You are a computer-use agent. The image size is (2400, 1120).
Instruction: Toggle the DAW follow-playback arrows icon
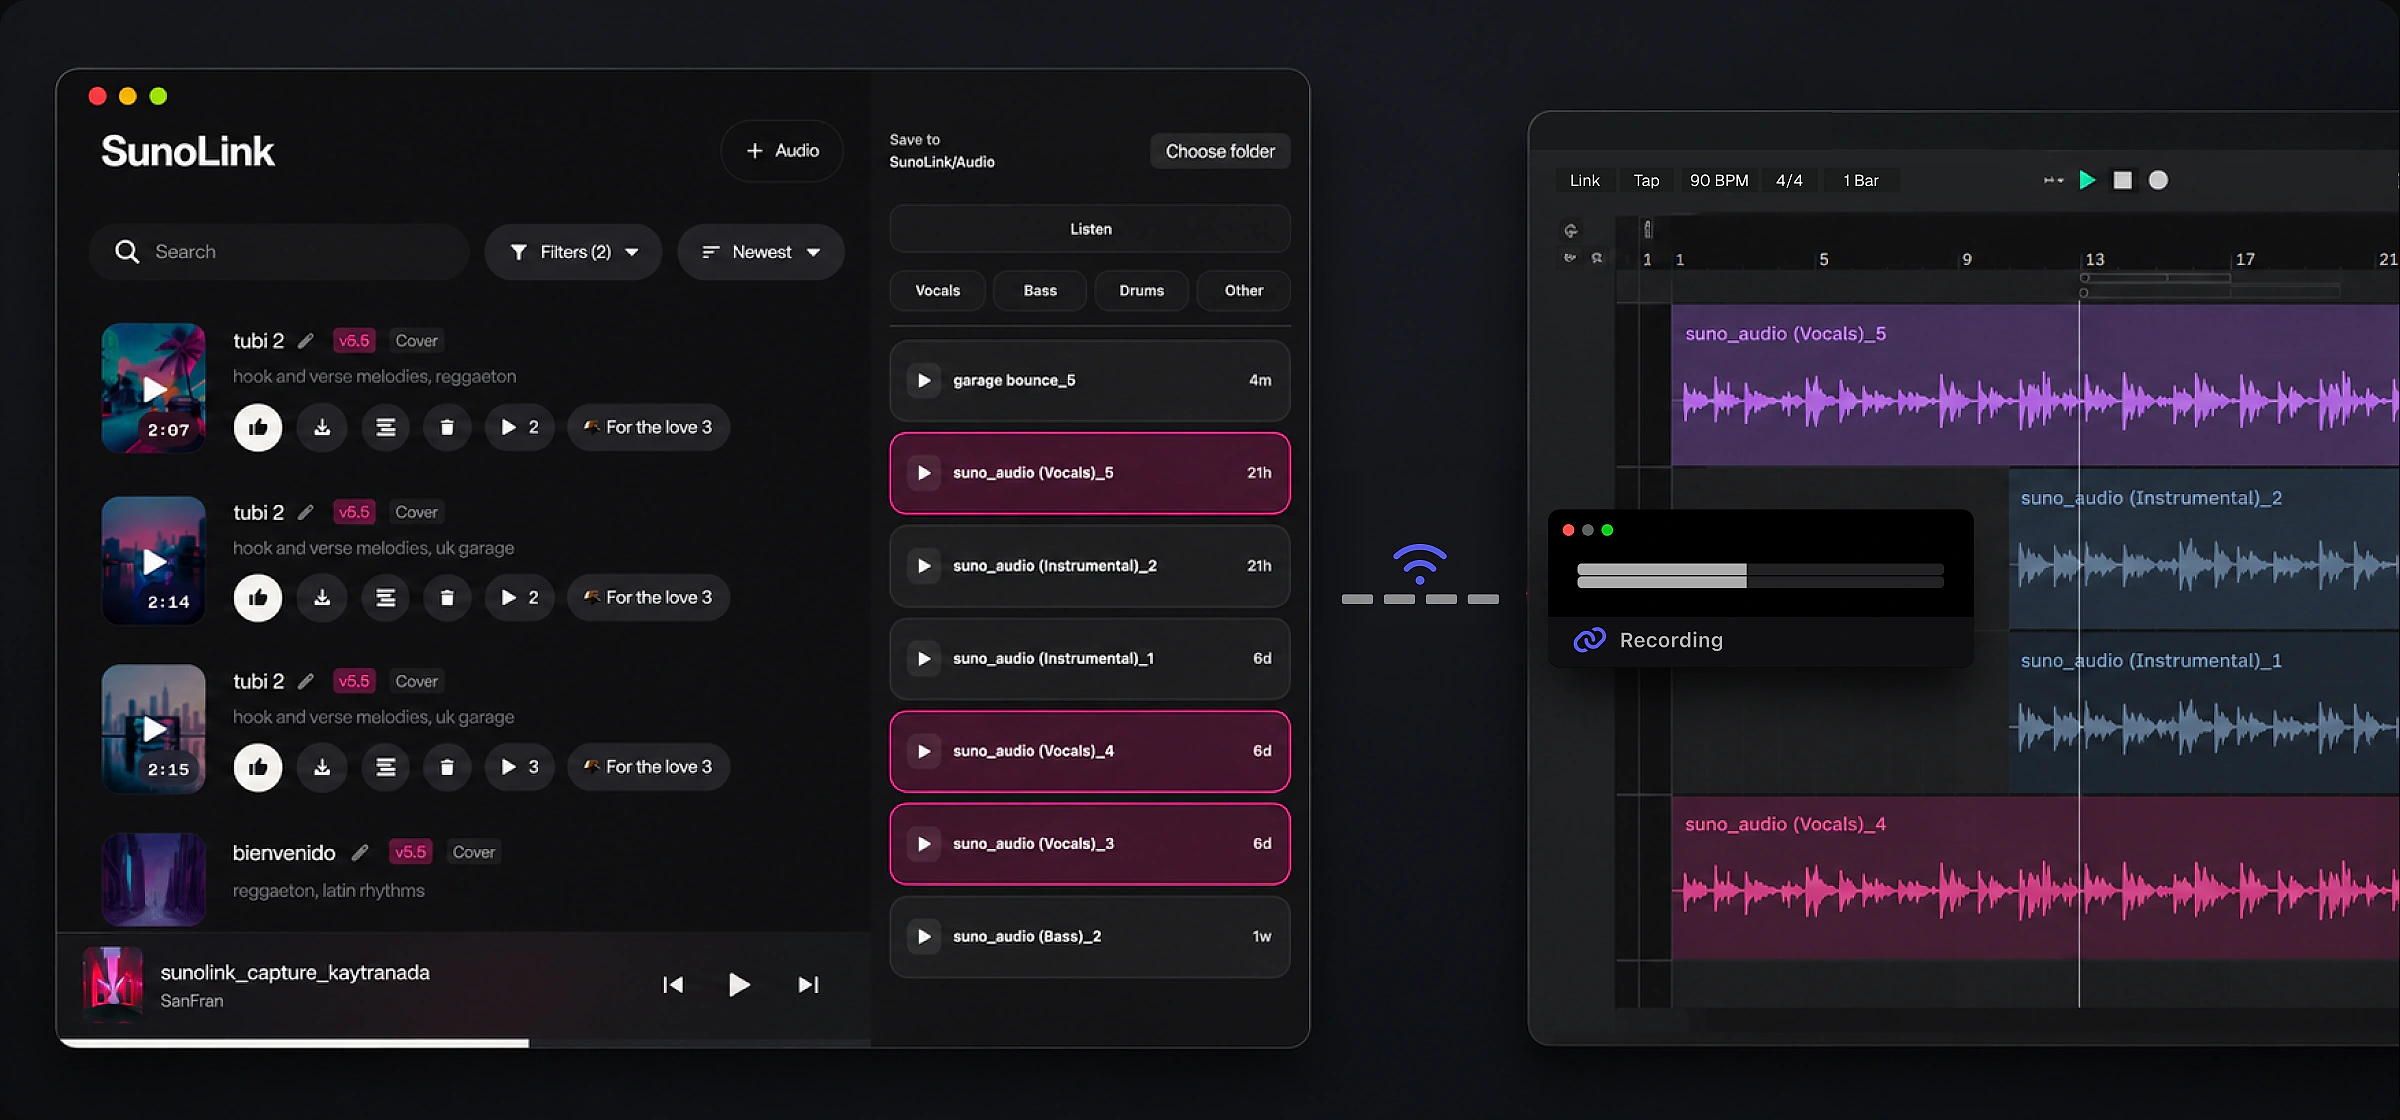coord(2053,181)
